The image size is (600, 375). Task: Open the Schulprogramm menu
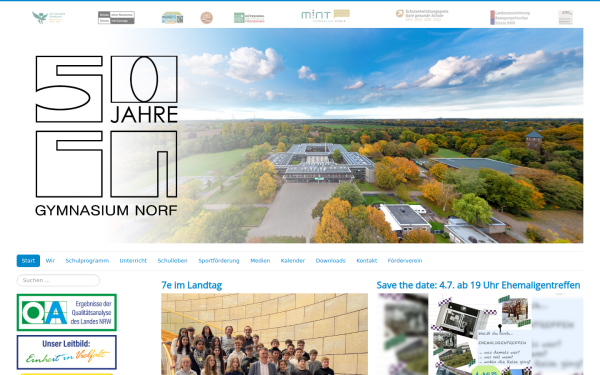point(87,261)
